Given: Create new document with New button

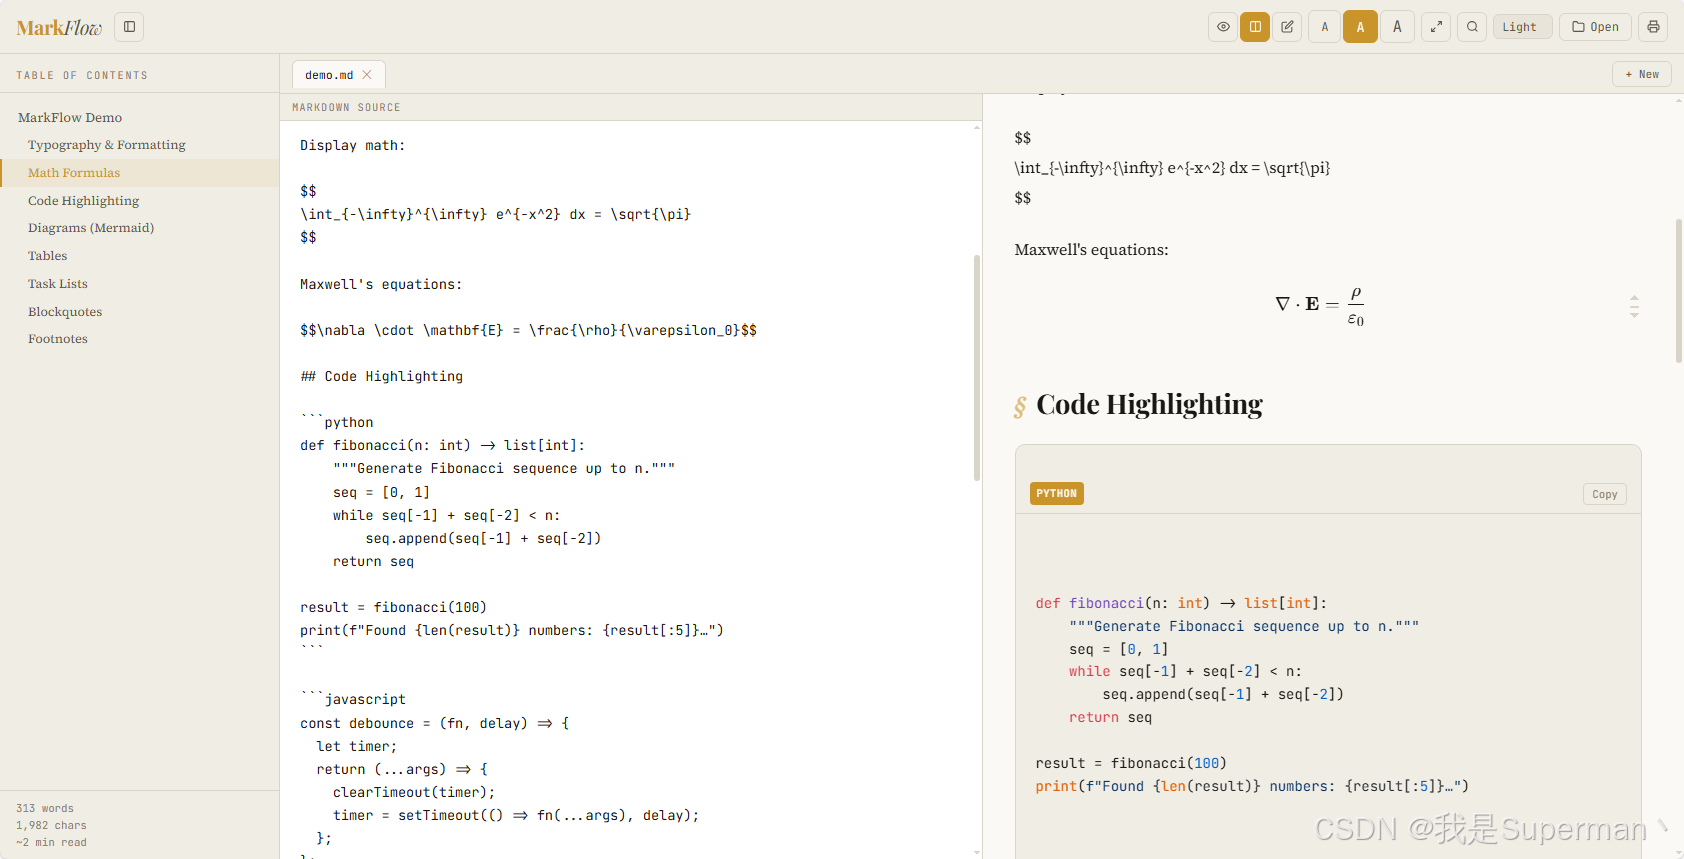Looking at the screenshot, I should pos(1642,74).
